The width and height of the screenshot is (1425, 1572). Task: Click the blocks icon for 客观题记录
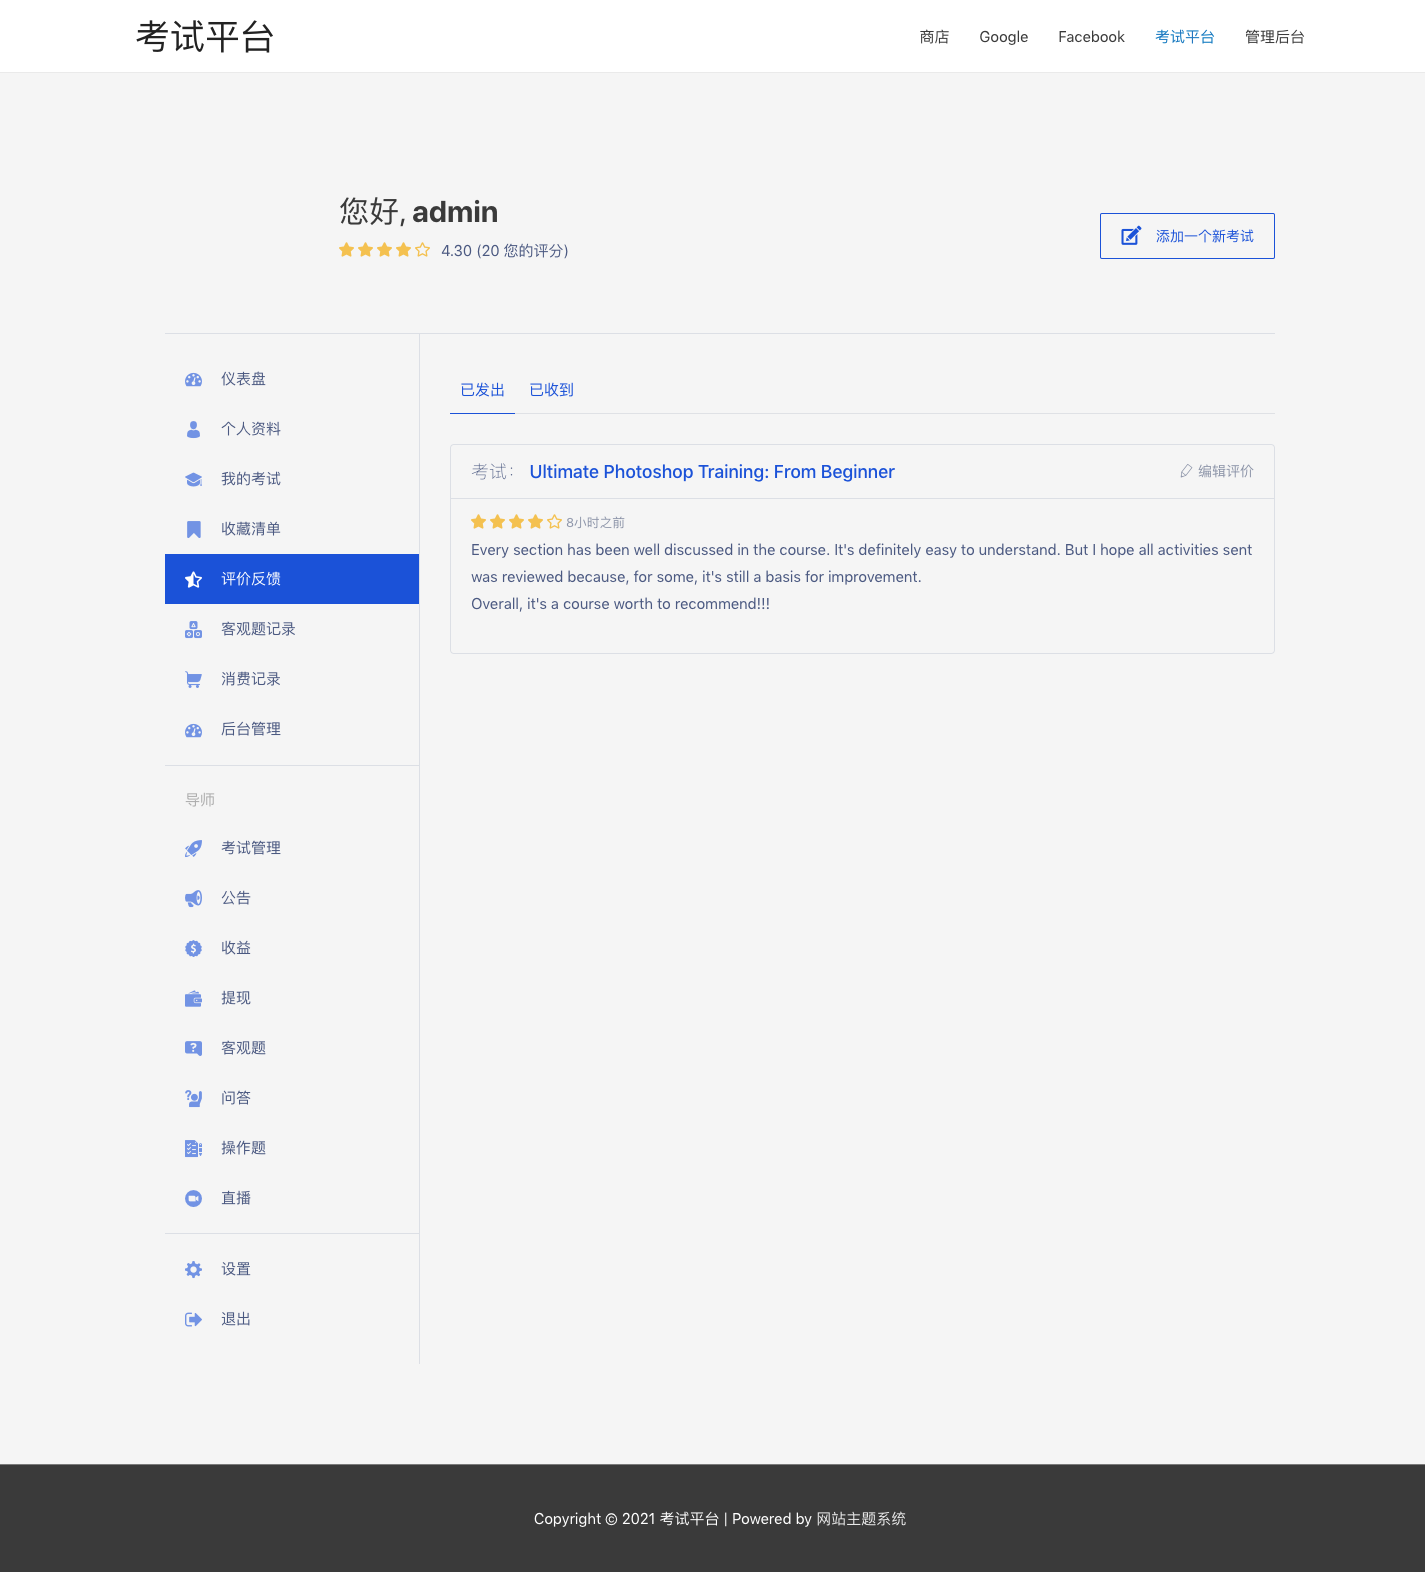pos(194,629)
